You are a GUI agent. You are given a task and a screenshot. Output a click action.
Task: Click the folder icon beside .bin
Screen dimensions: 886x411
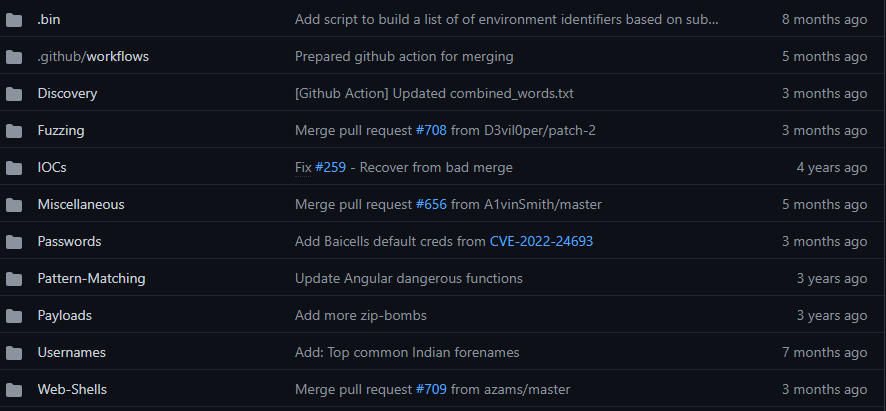pyautogui.click(x=14, y=19)
